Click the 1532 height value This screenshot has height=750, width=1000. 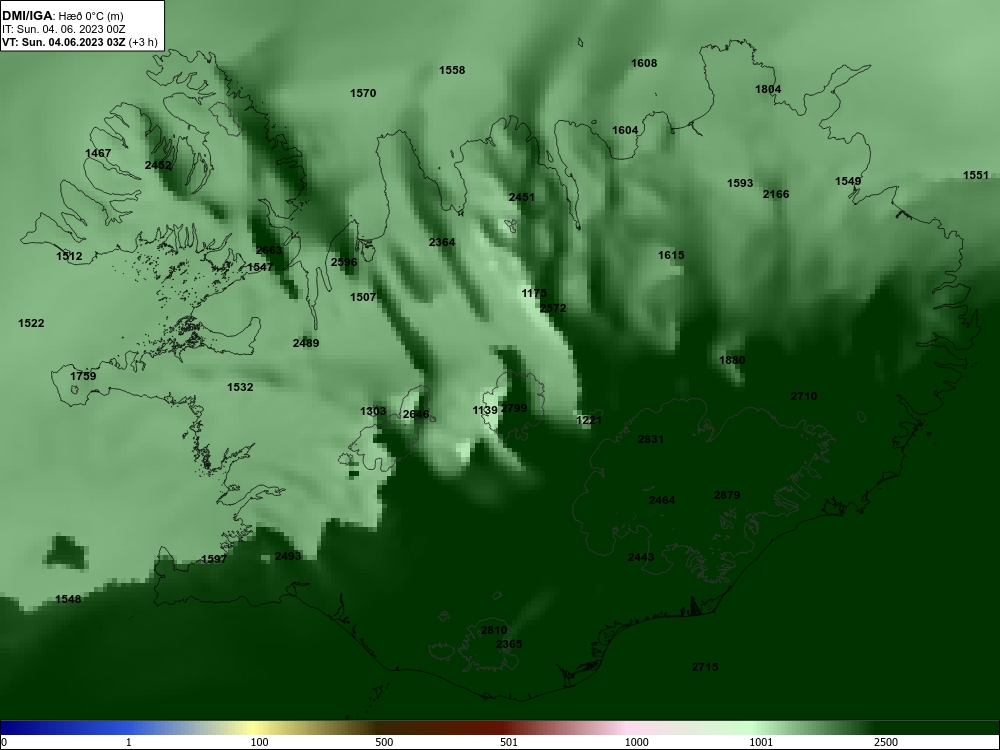click(x=240, y=387)
